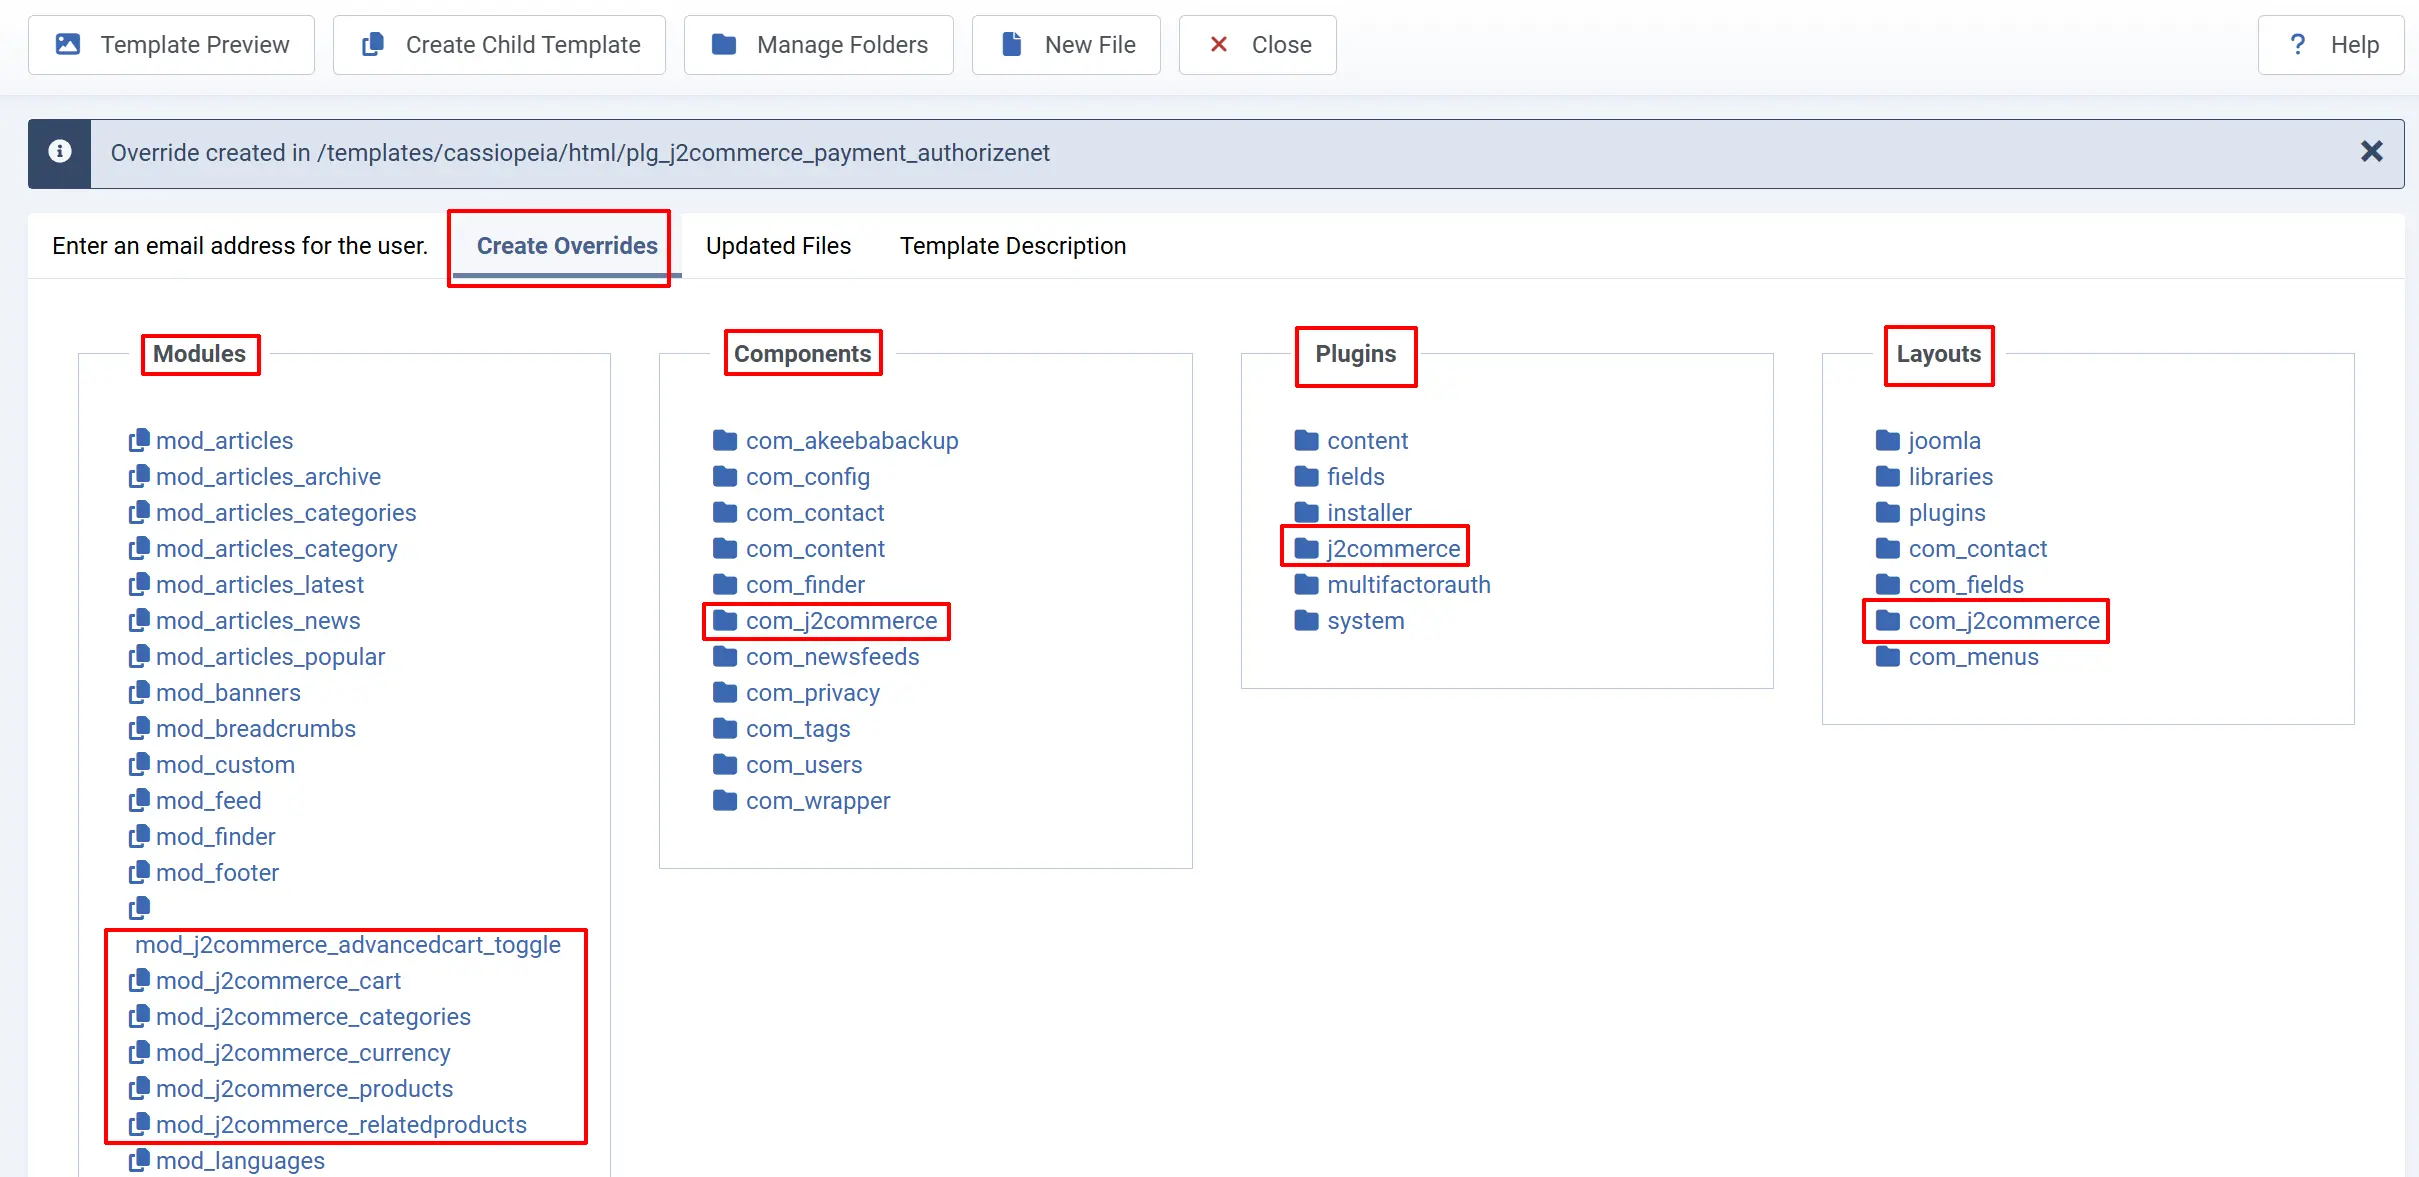Select mod_j2commerce_advancedcart_toggle module
The image size is (2419, 1177).
click(x=348, y=944)
